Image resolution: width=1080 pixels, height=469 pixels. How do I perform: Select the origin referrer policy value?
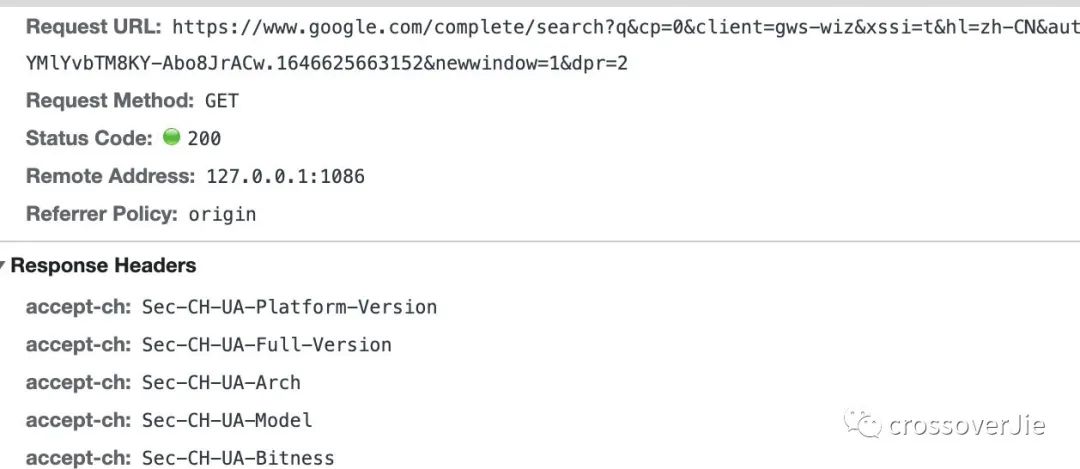222,214
